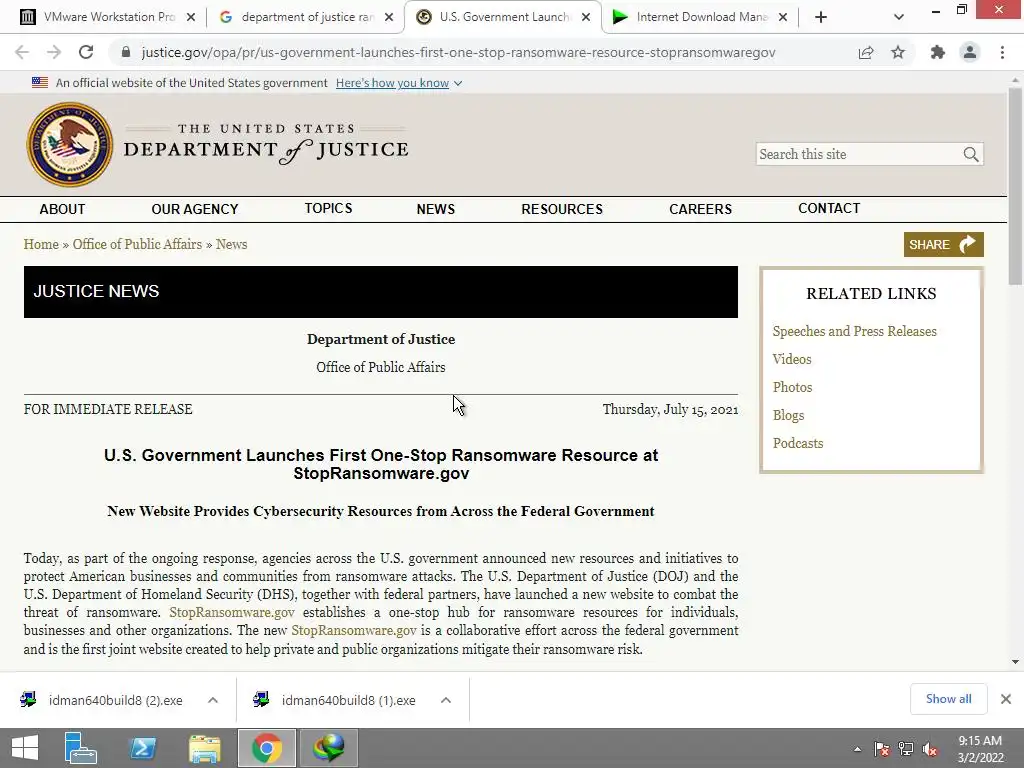Switch to the Internet Download Manager tab
The height and width of the screenshot is (768, 1024).
[699, 18]
